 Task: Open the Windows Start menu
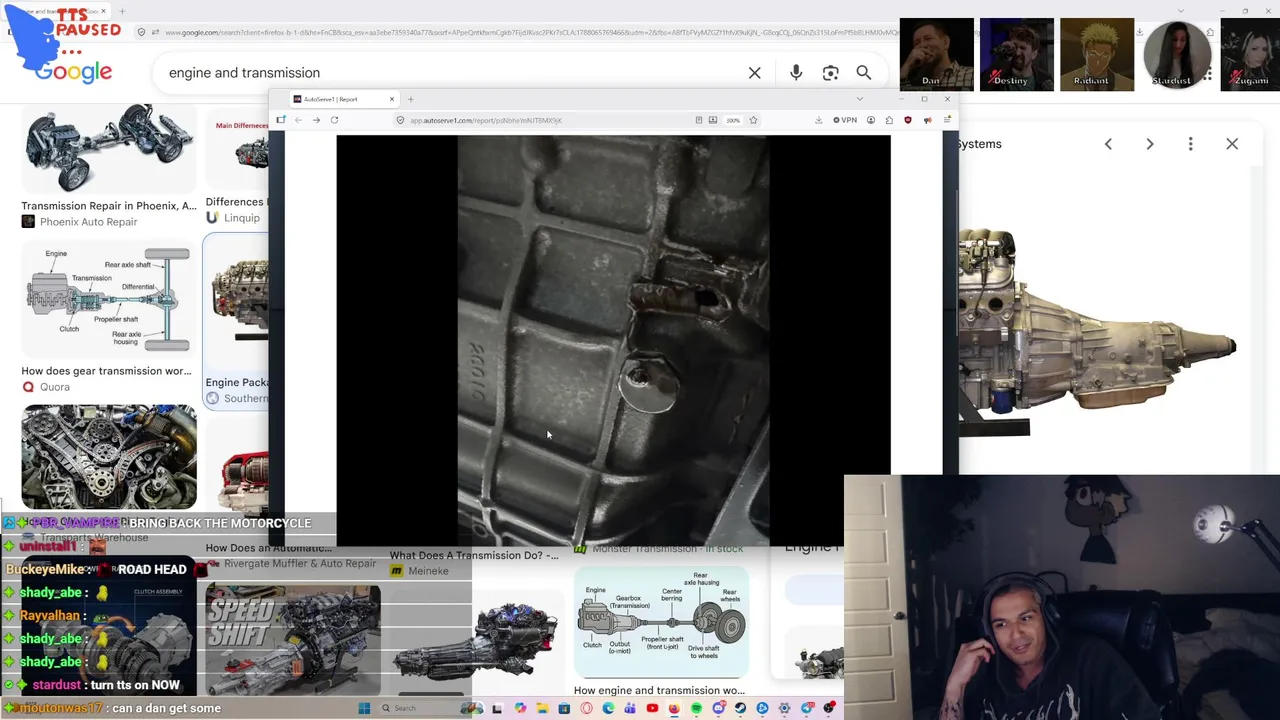364,709
